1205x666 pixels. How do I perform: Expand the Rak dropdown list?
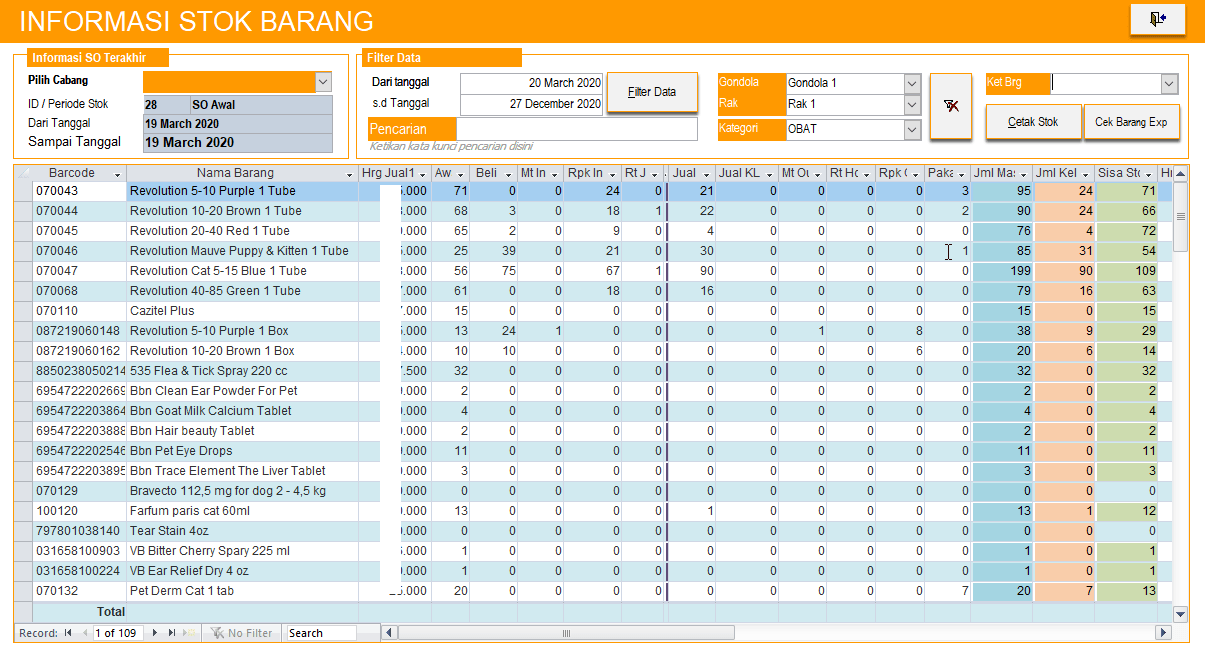(x=911, y=105)
